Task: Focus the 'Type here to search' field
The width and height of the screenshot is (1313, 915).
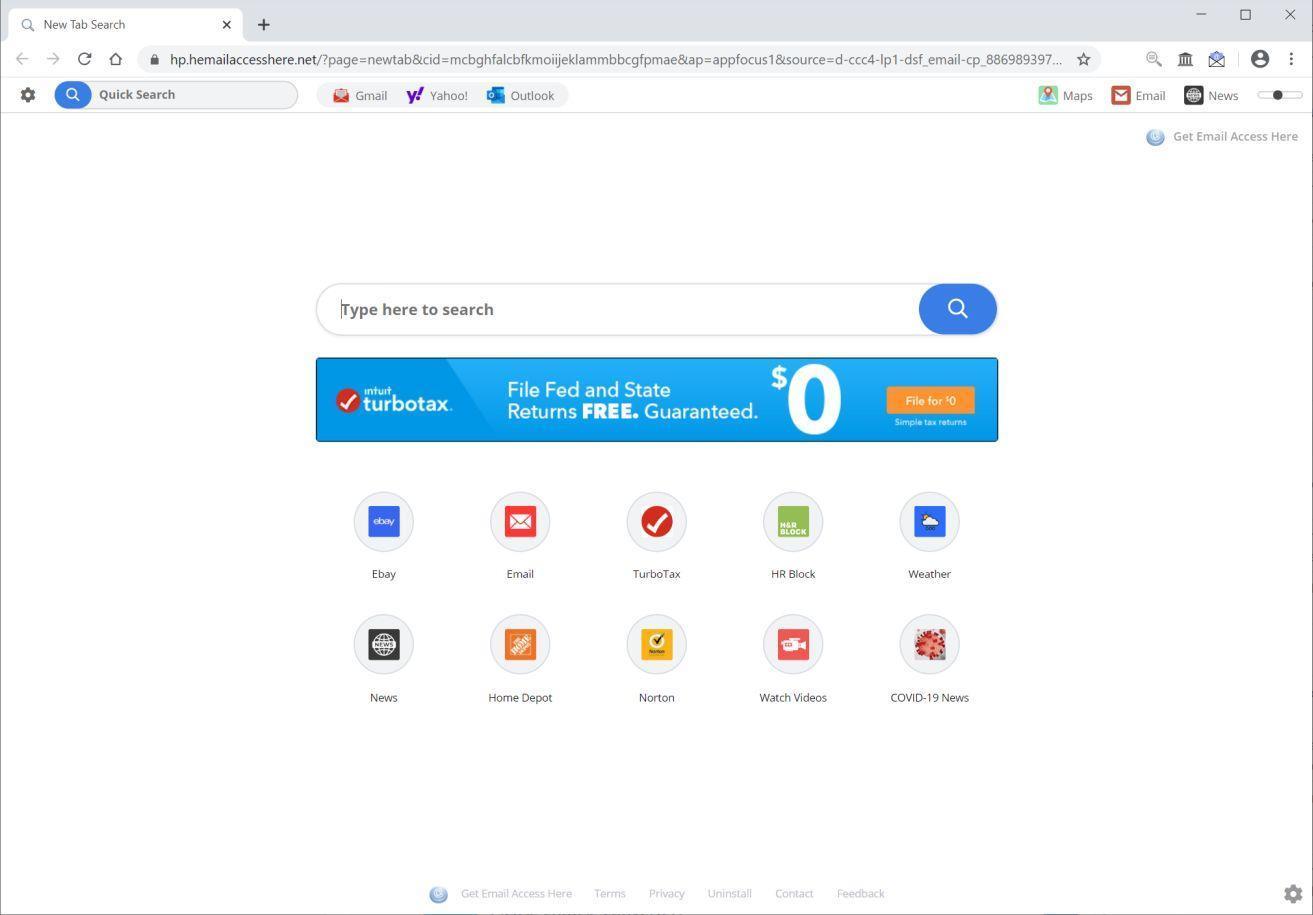Action: (618, 309)
